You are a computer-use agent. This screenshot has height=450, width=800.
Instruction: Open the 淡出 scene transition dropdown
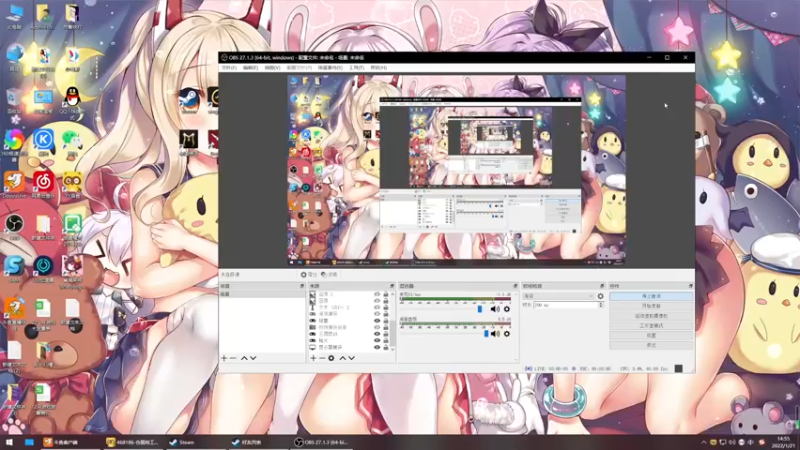tap(558, 296)
